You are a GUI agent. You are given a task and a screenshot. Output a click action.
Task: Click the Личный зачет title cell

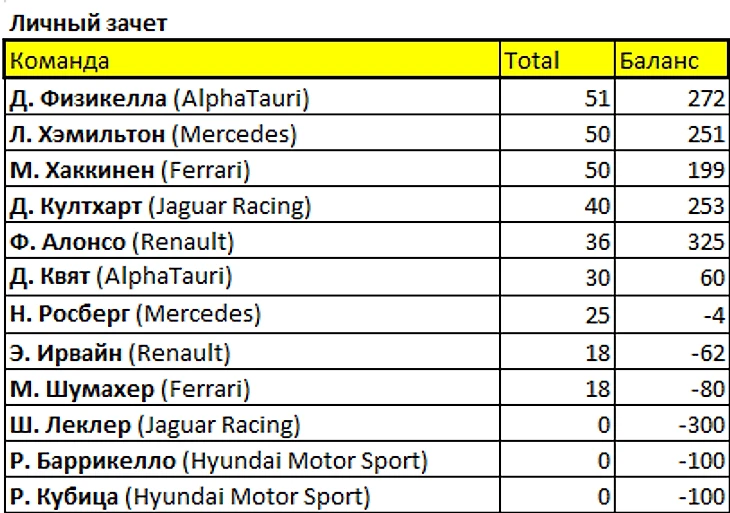pyautogui.click(x=88, y=23)
